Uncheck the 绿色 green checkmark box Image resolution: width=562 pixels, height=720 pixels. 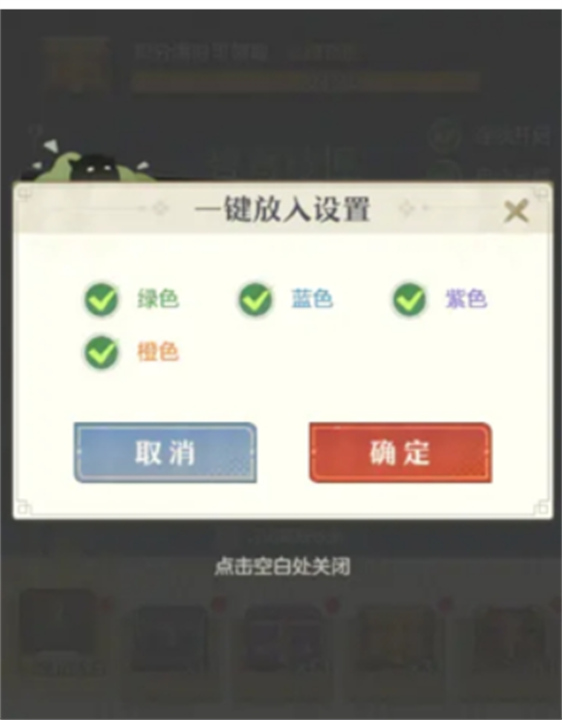point(101,299)
